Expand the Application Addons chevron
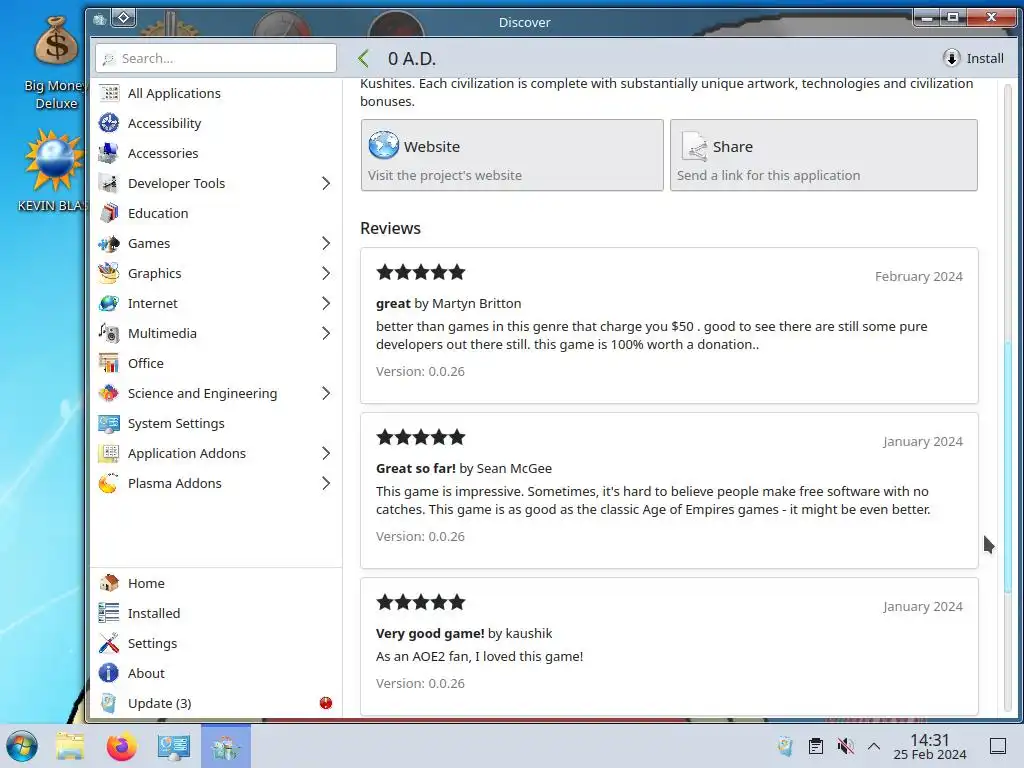This screenshot has width=1024, height=768. [326, 454]
